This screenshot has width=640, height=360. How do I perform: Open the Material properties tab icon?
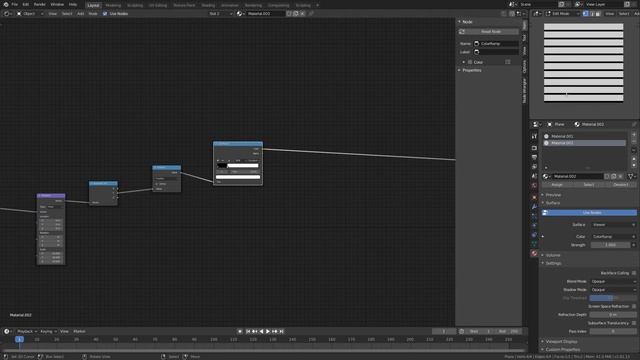(x=534, y=253)
